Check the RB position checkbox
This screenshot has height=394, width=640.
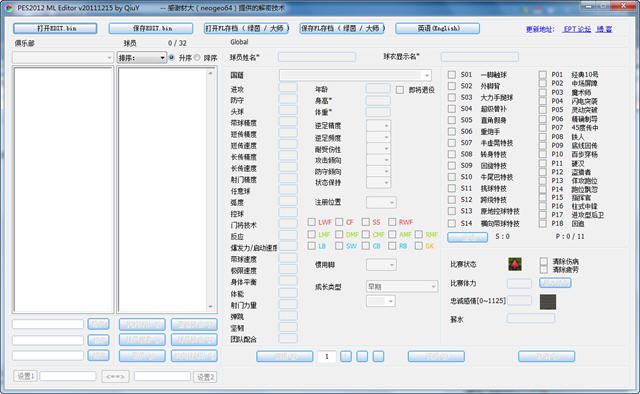(392, 246)
